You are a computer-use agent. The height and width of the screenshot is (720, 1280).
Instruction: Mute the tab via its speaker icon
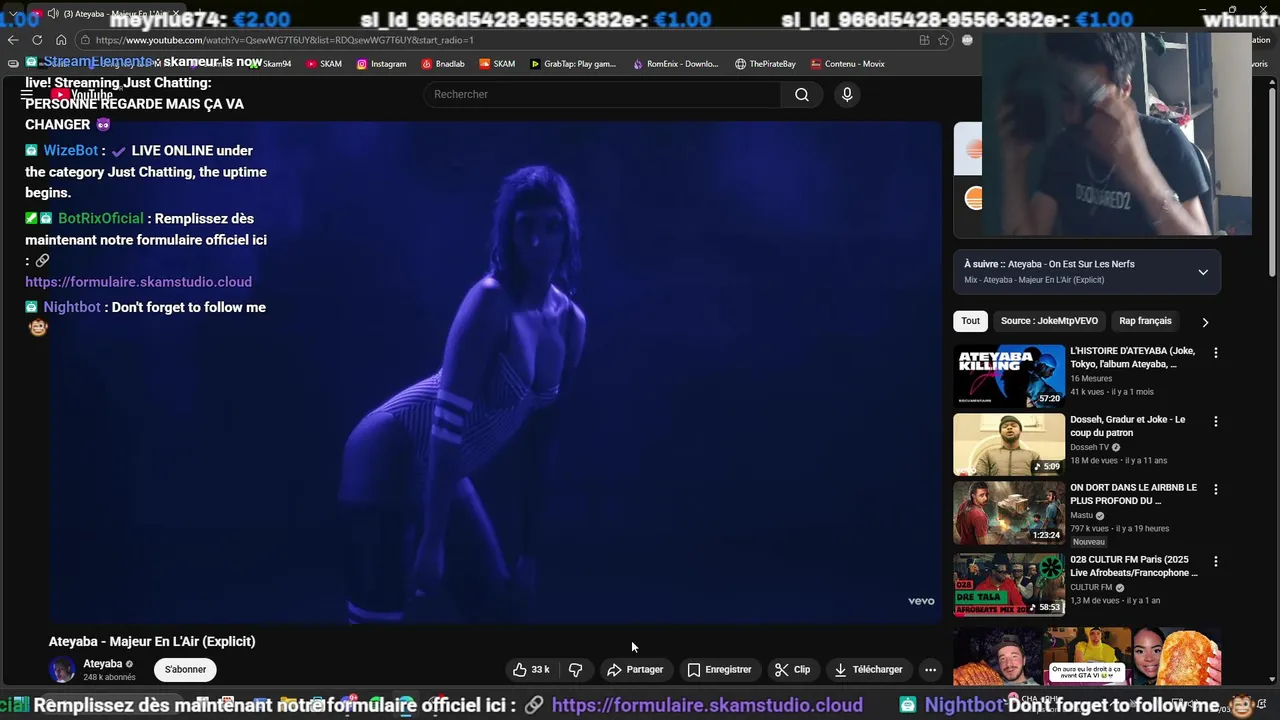pyautogui.click(x=52, y=14)
